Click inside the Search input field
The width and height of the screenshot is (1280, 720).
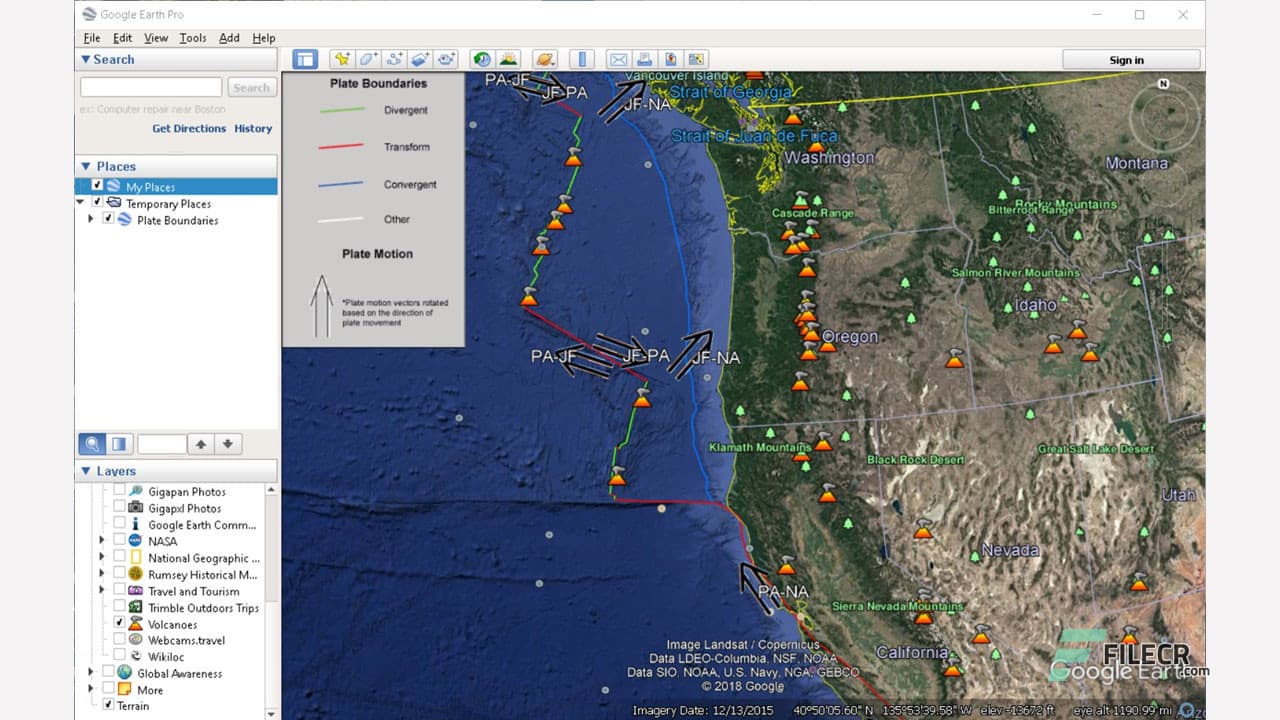(x=150, y=87)
